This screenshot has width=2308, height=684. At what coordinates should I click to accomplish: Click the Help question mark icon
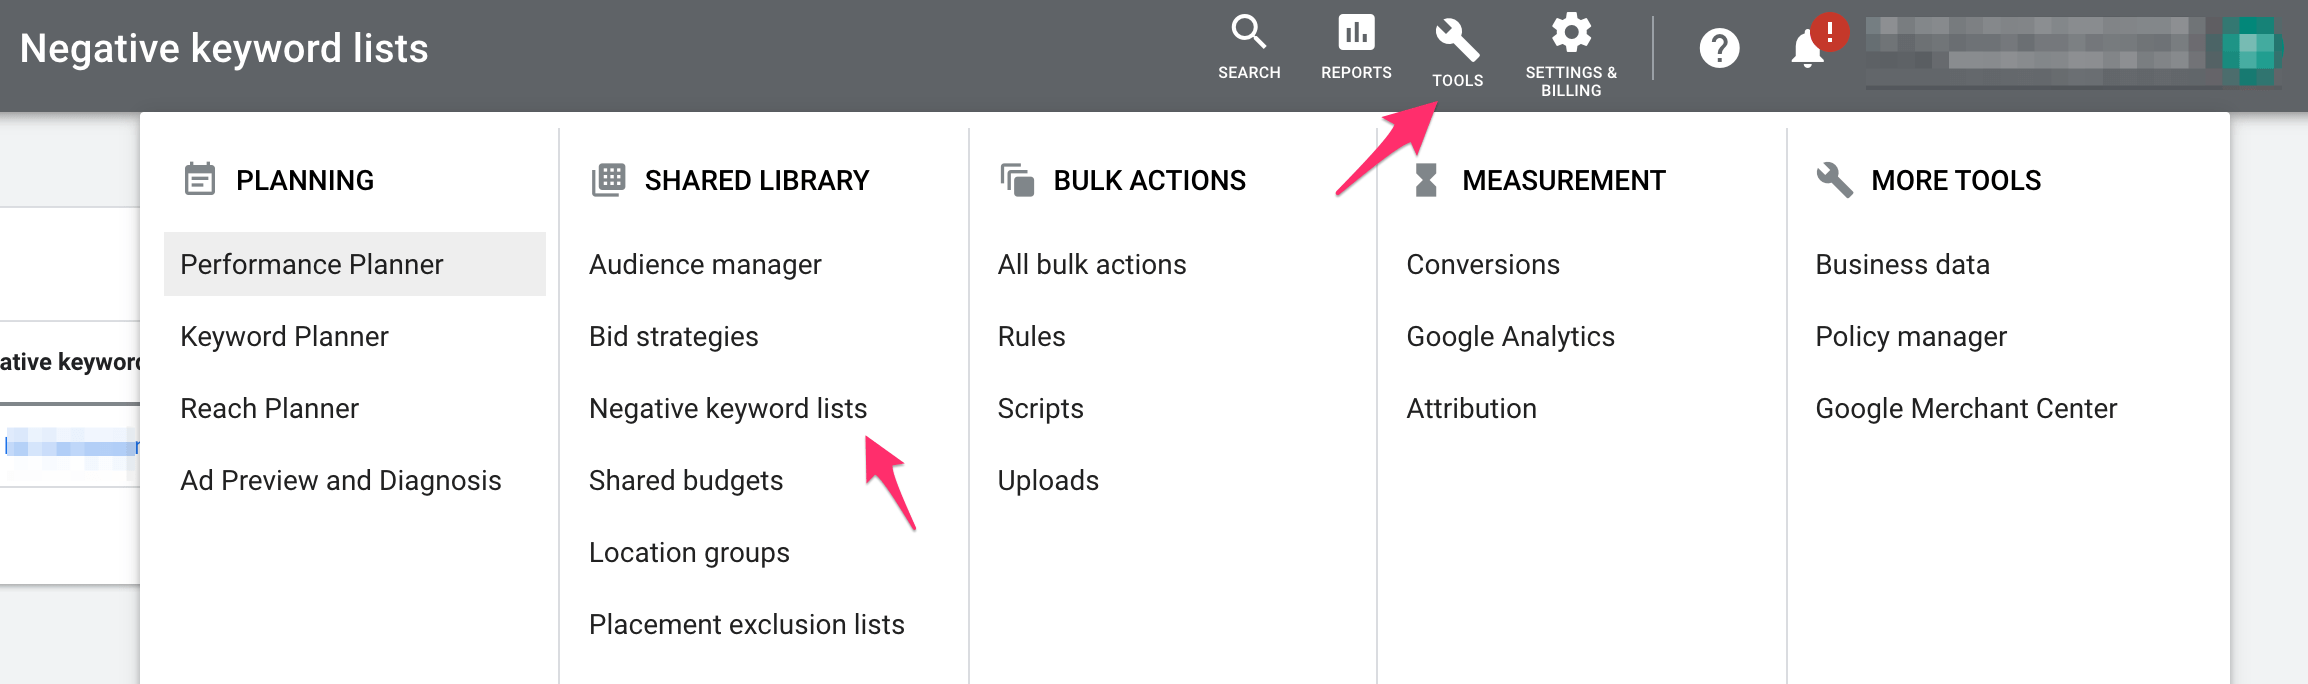(x=1719, y=48)
